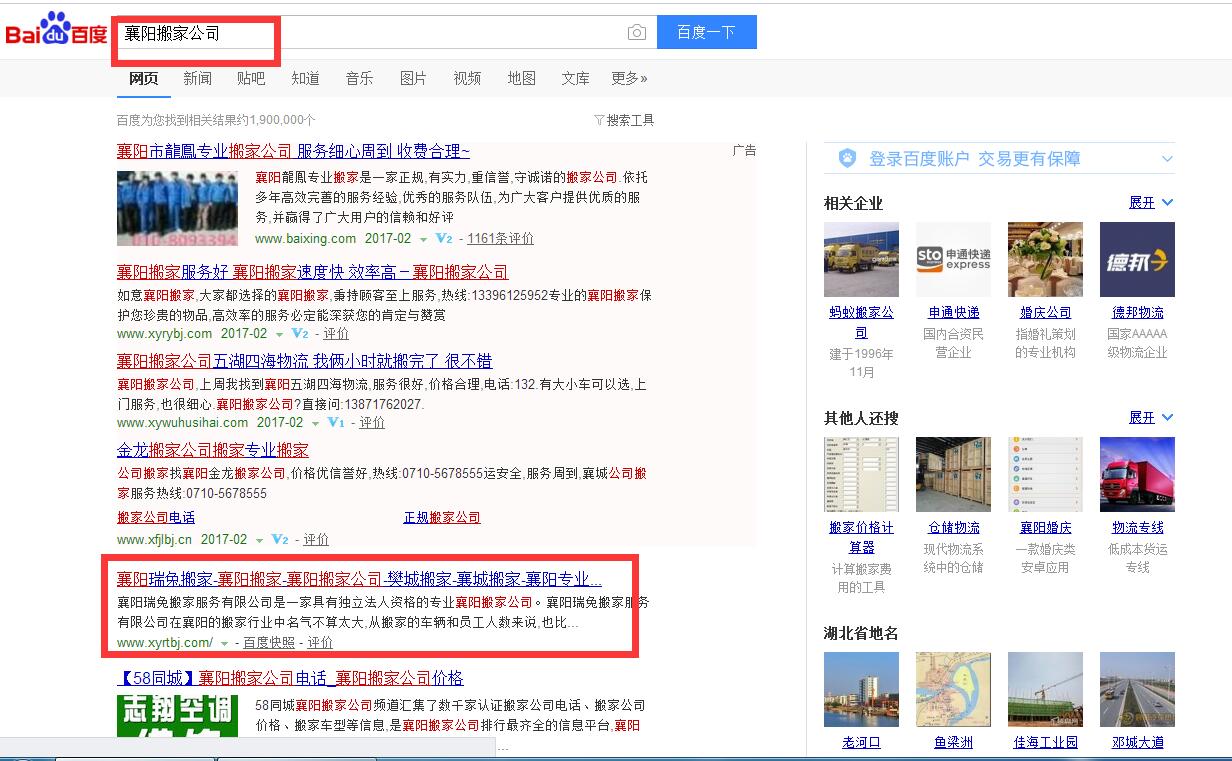Click 物流专线 red truck thumbnail

(1137, 474)
